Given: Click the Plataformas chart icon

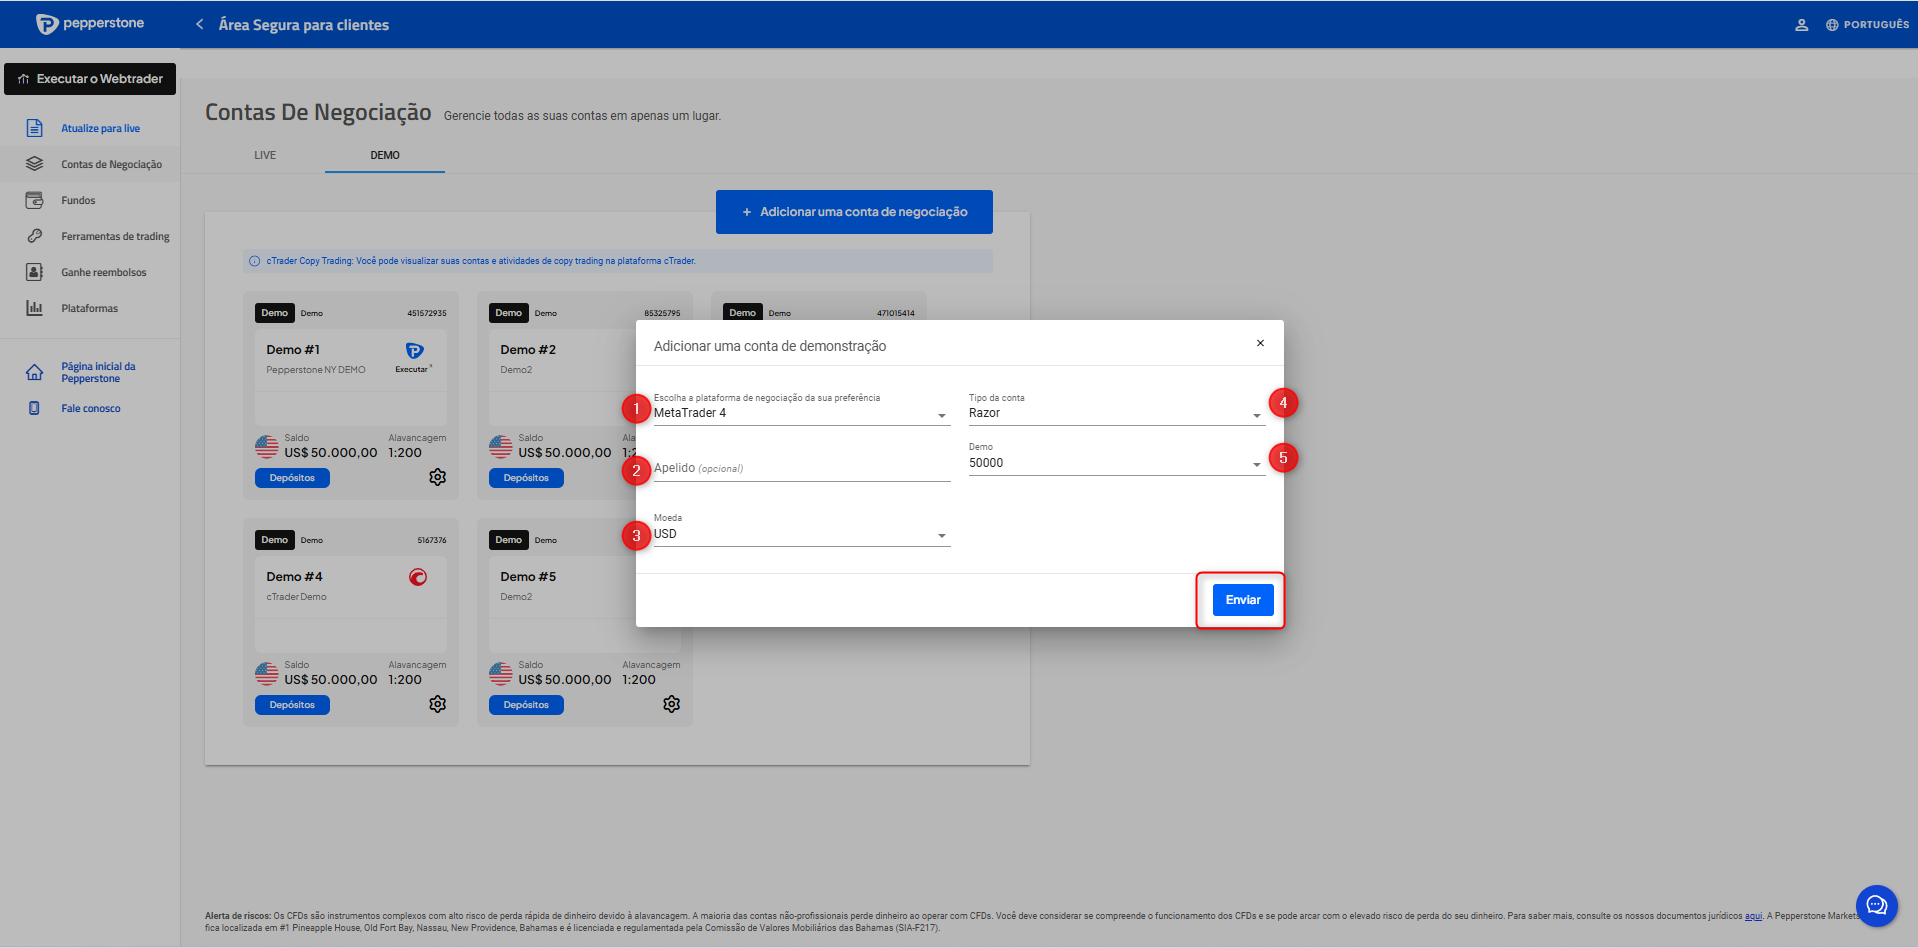Looking at the screenshot, I should click(x=34, y=308).
